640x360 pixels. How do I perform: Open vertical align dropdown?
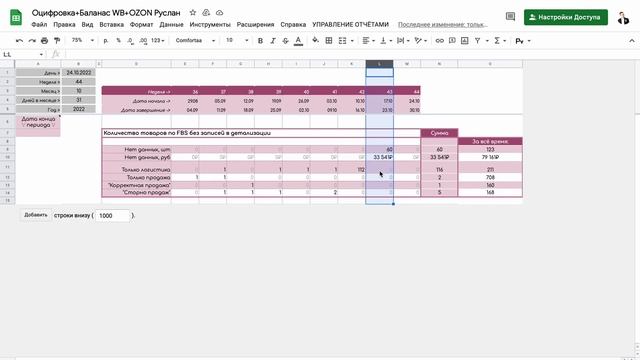(x=386, y=40)
